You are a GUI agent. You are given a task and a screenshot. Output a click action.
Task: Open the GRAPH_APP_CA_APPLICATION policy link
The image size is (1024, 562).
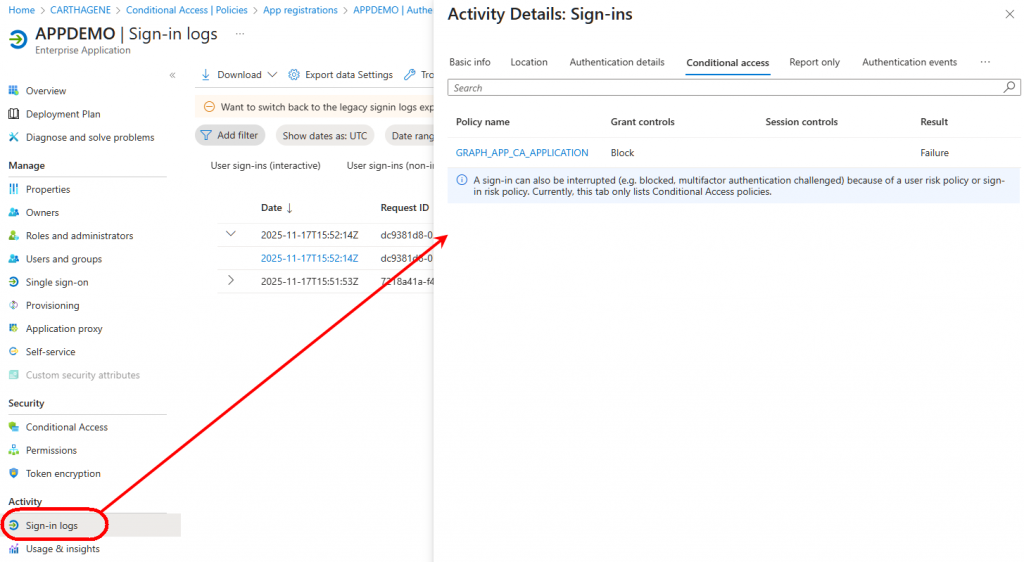point(522,153)
